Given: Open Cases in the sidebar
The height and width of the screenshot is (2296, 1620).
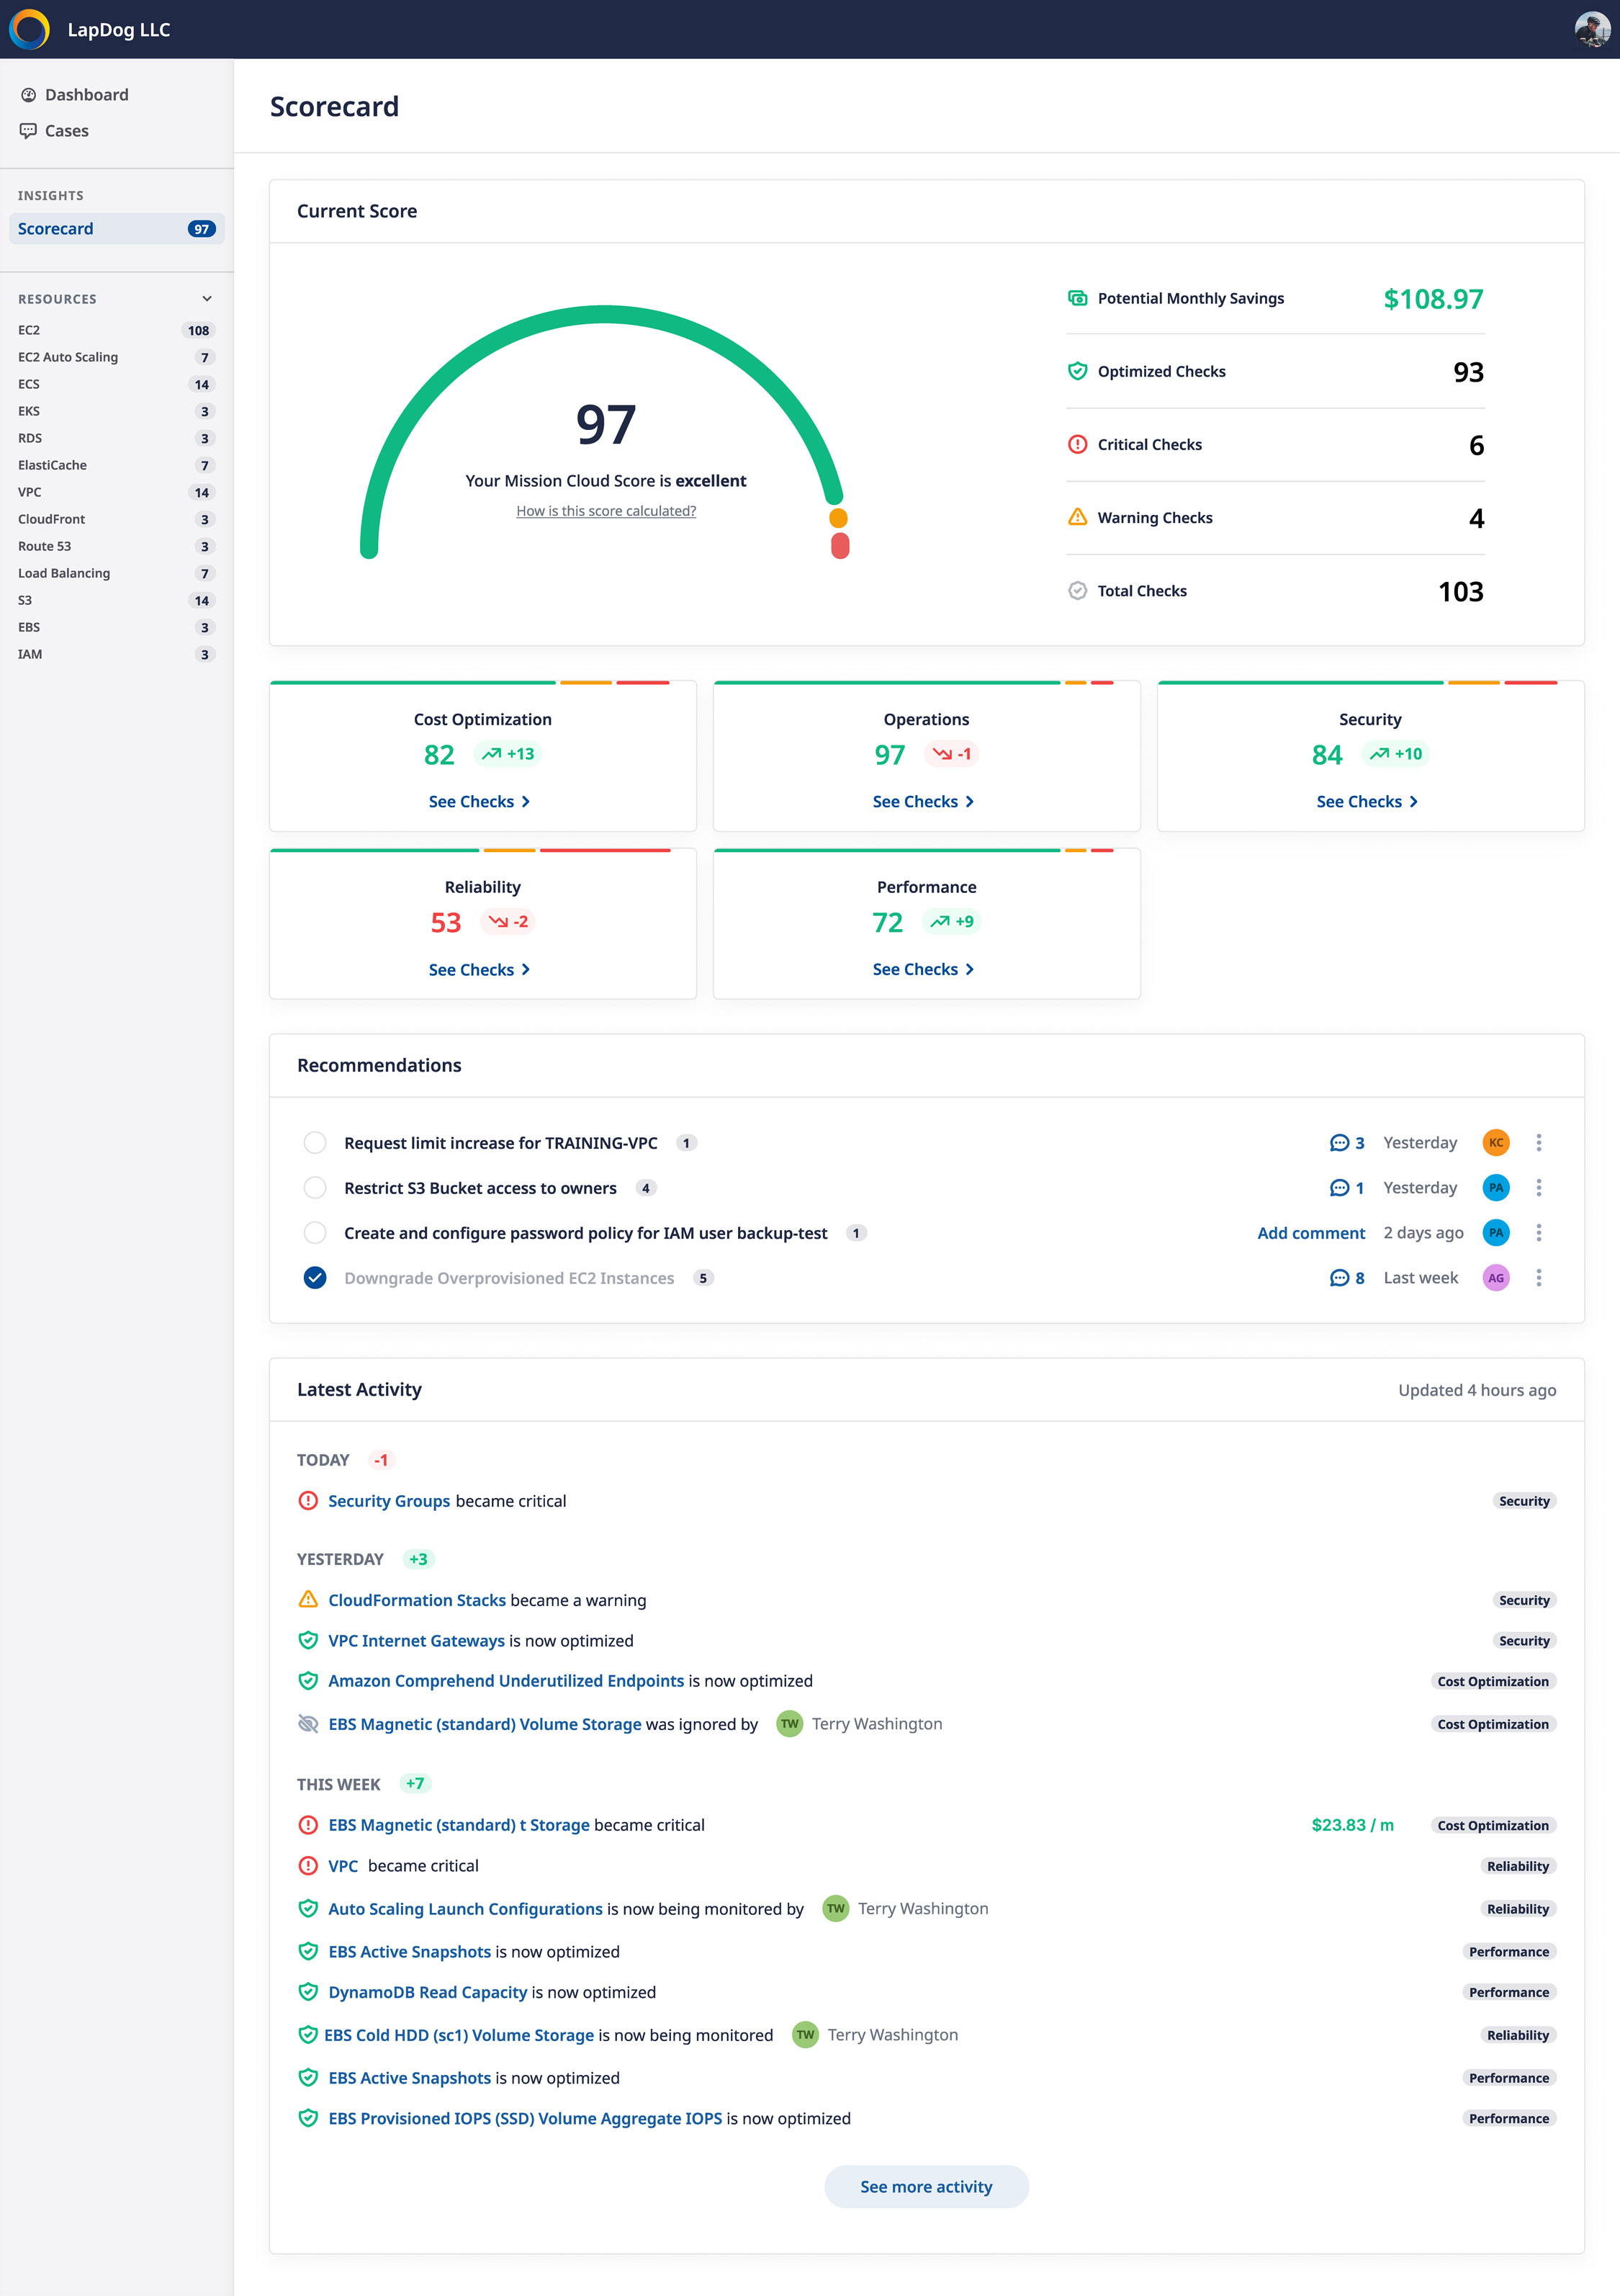Looking at the screenshot, I should pyautogui.click(x=66, y=131).
